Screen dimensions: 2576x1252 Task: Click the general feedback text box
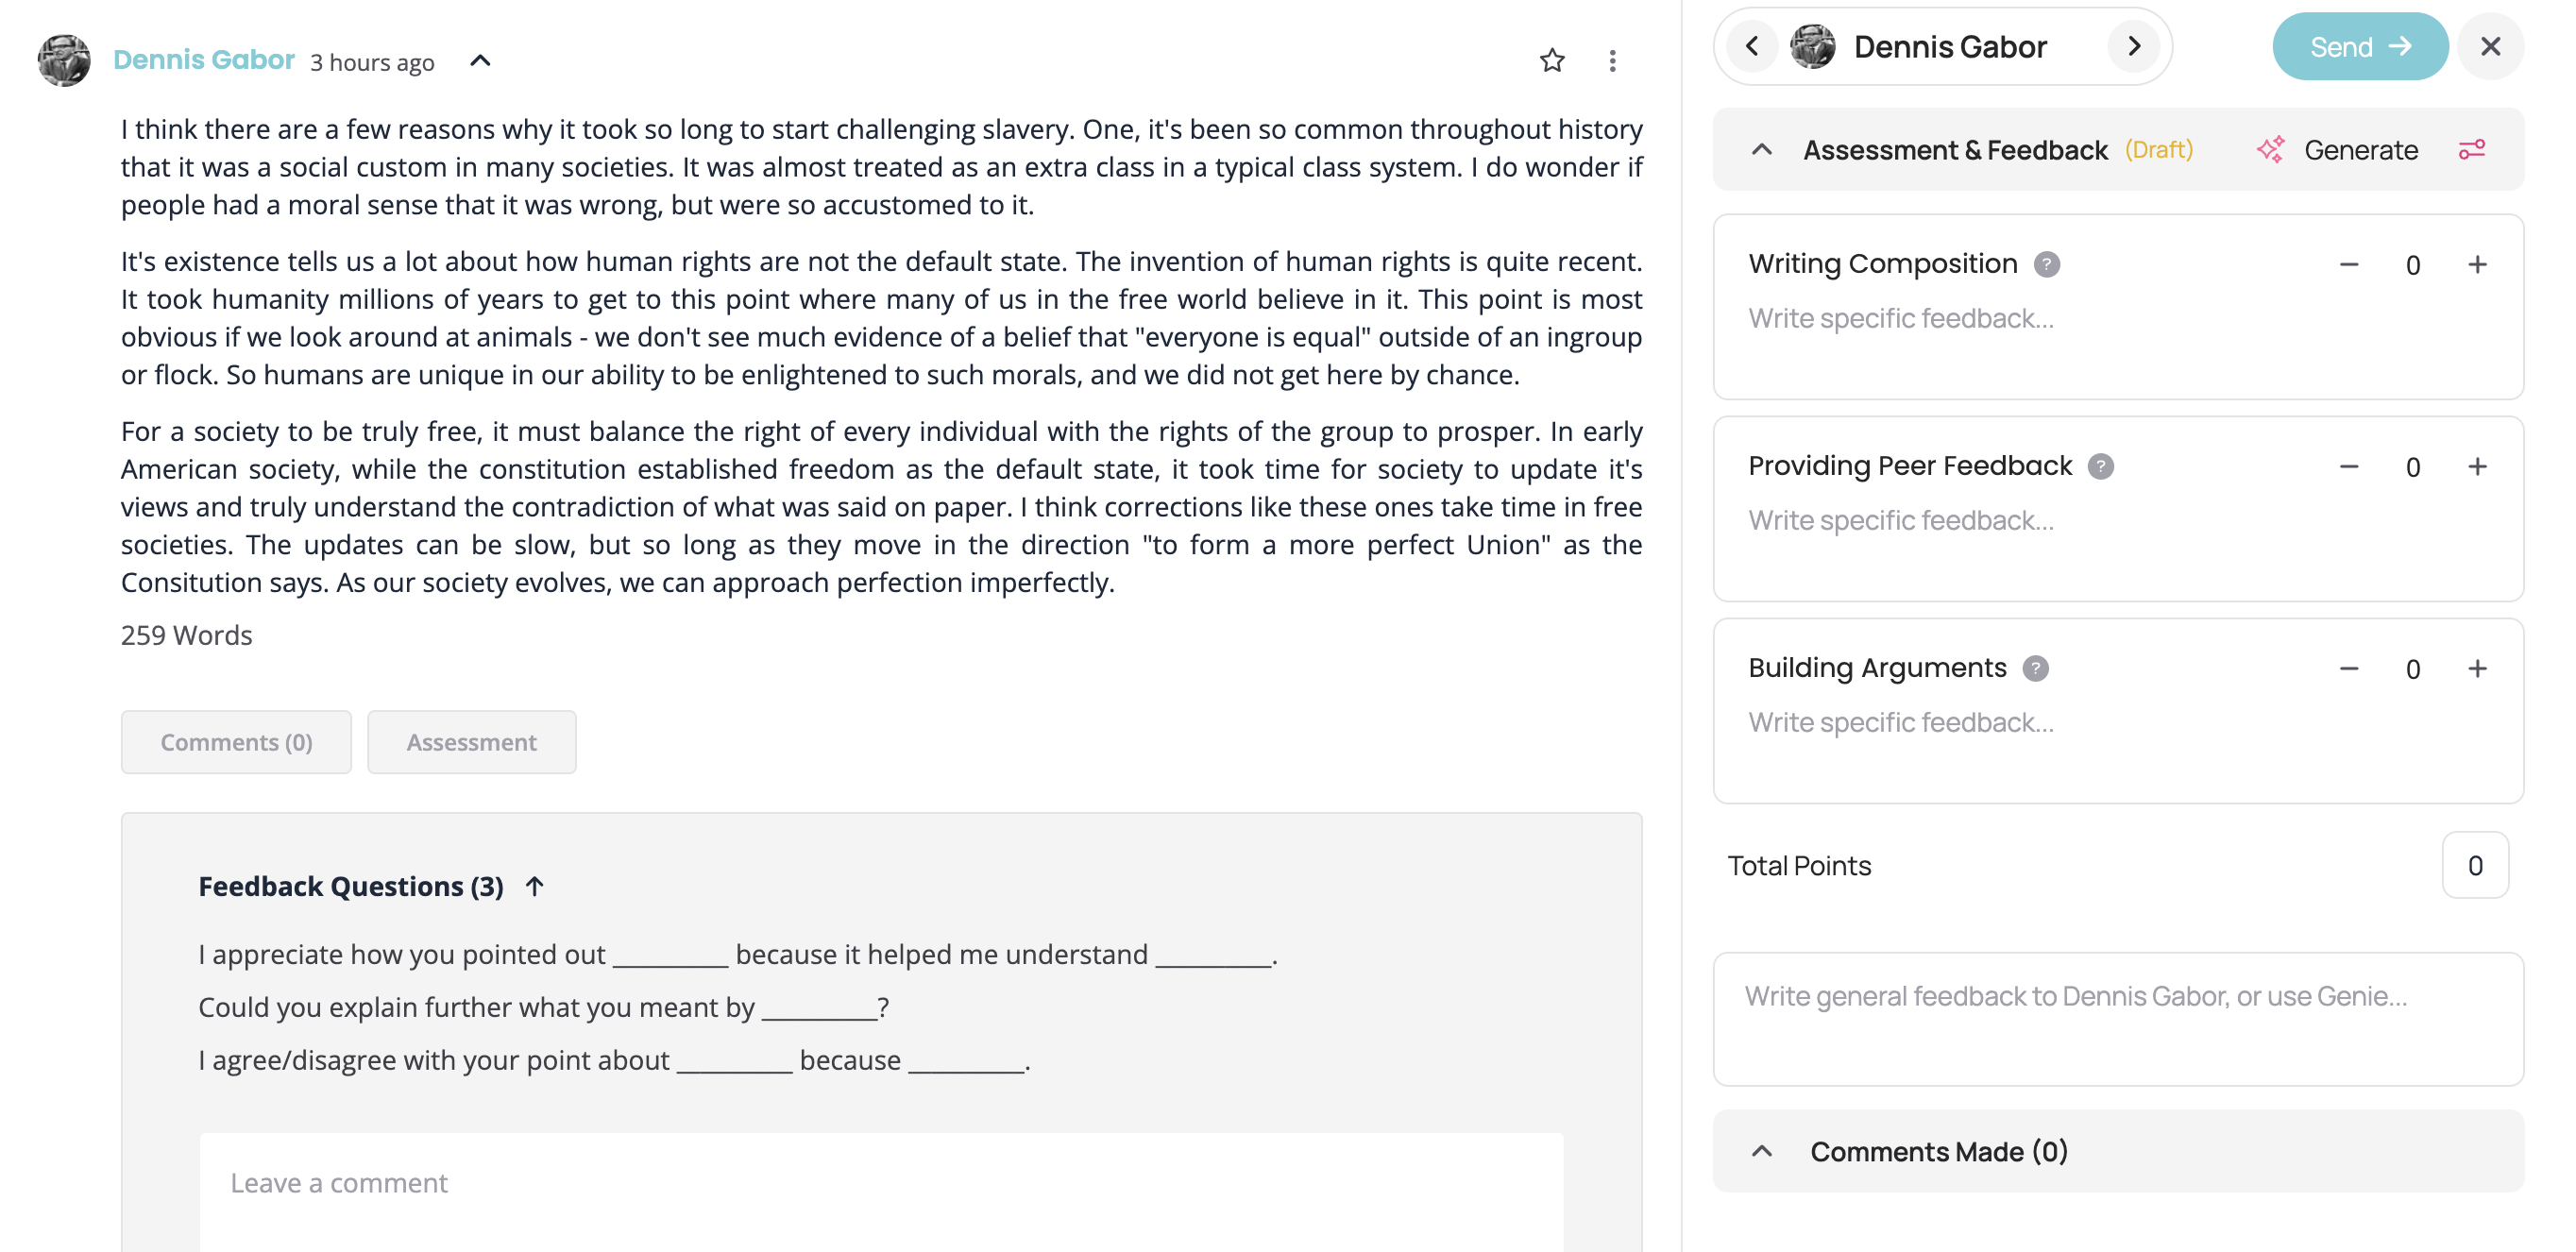[x=2117, y=1018]
